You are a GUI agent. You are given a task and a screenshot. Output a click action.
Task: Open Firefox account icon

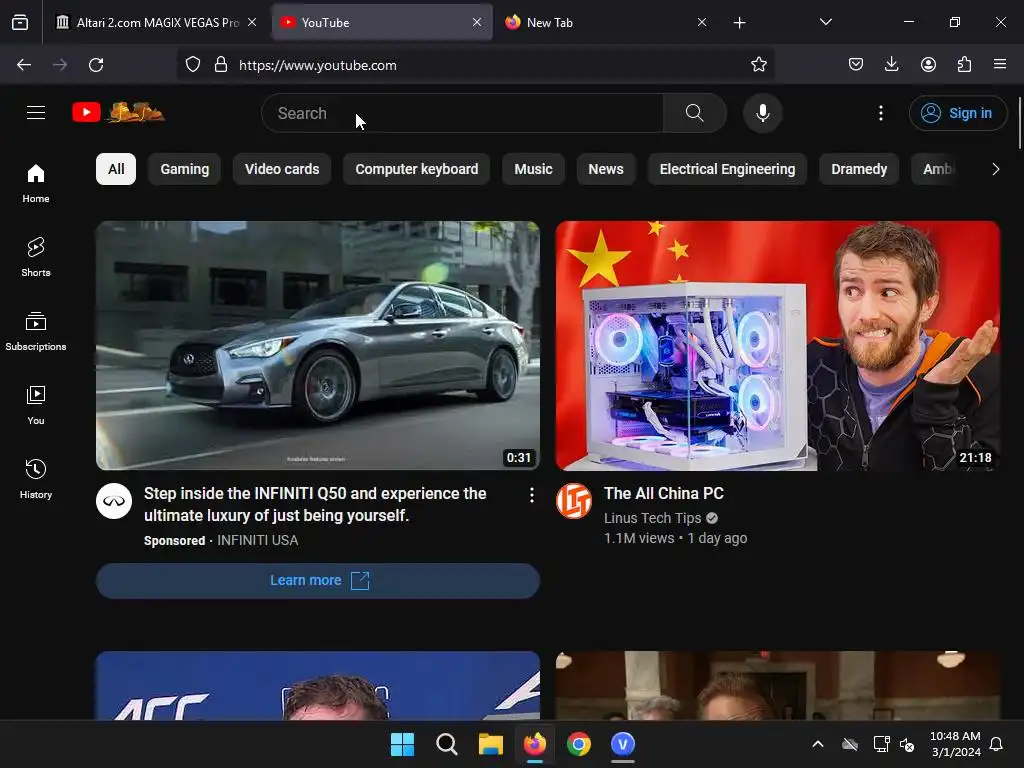[x=928, y=64]
